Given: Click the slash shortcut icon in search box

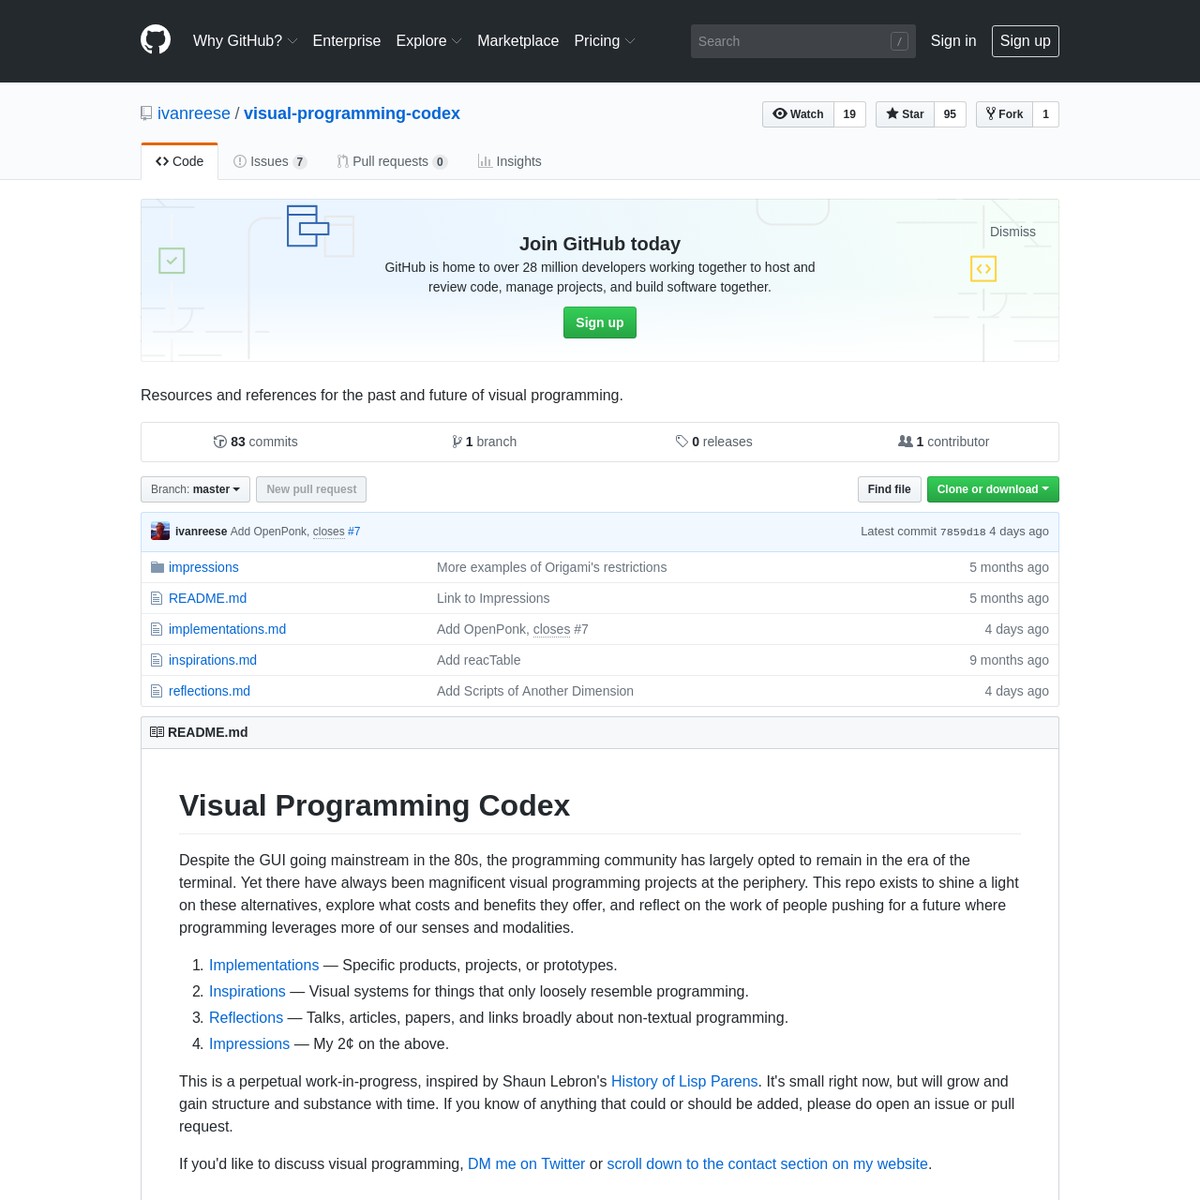Looking at the screenshot, I should [899, 41].
